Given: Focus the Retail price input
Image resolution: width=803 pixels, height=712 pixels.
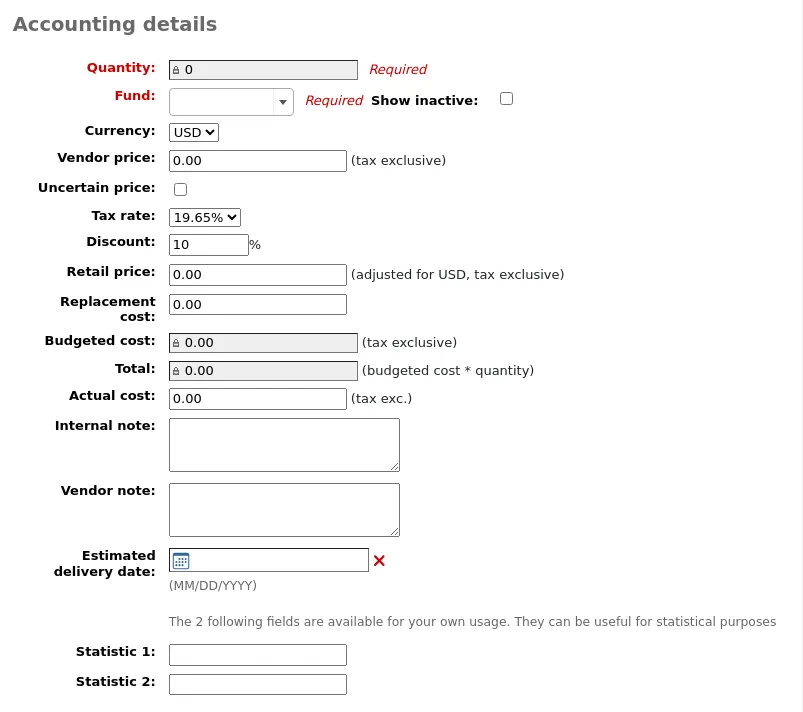Looking at the screenshot, I should click(258, 275).
